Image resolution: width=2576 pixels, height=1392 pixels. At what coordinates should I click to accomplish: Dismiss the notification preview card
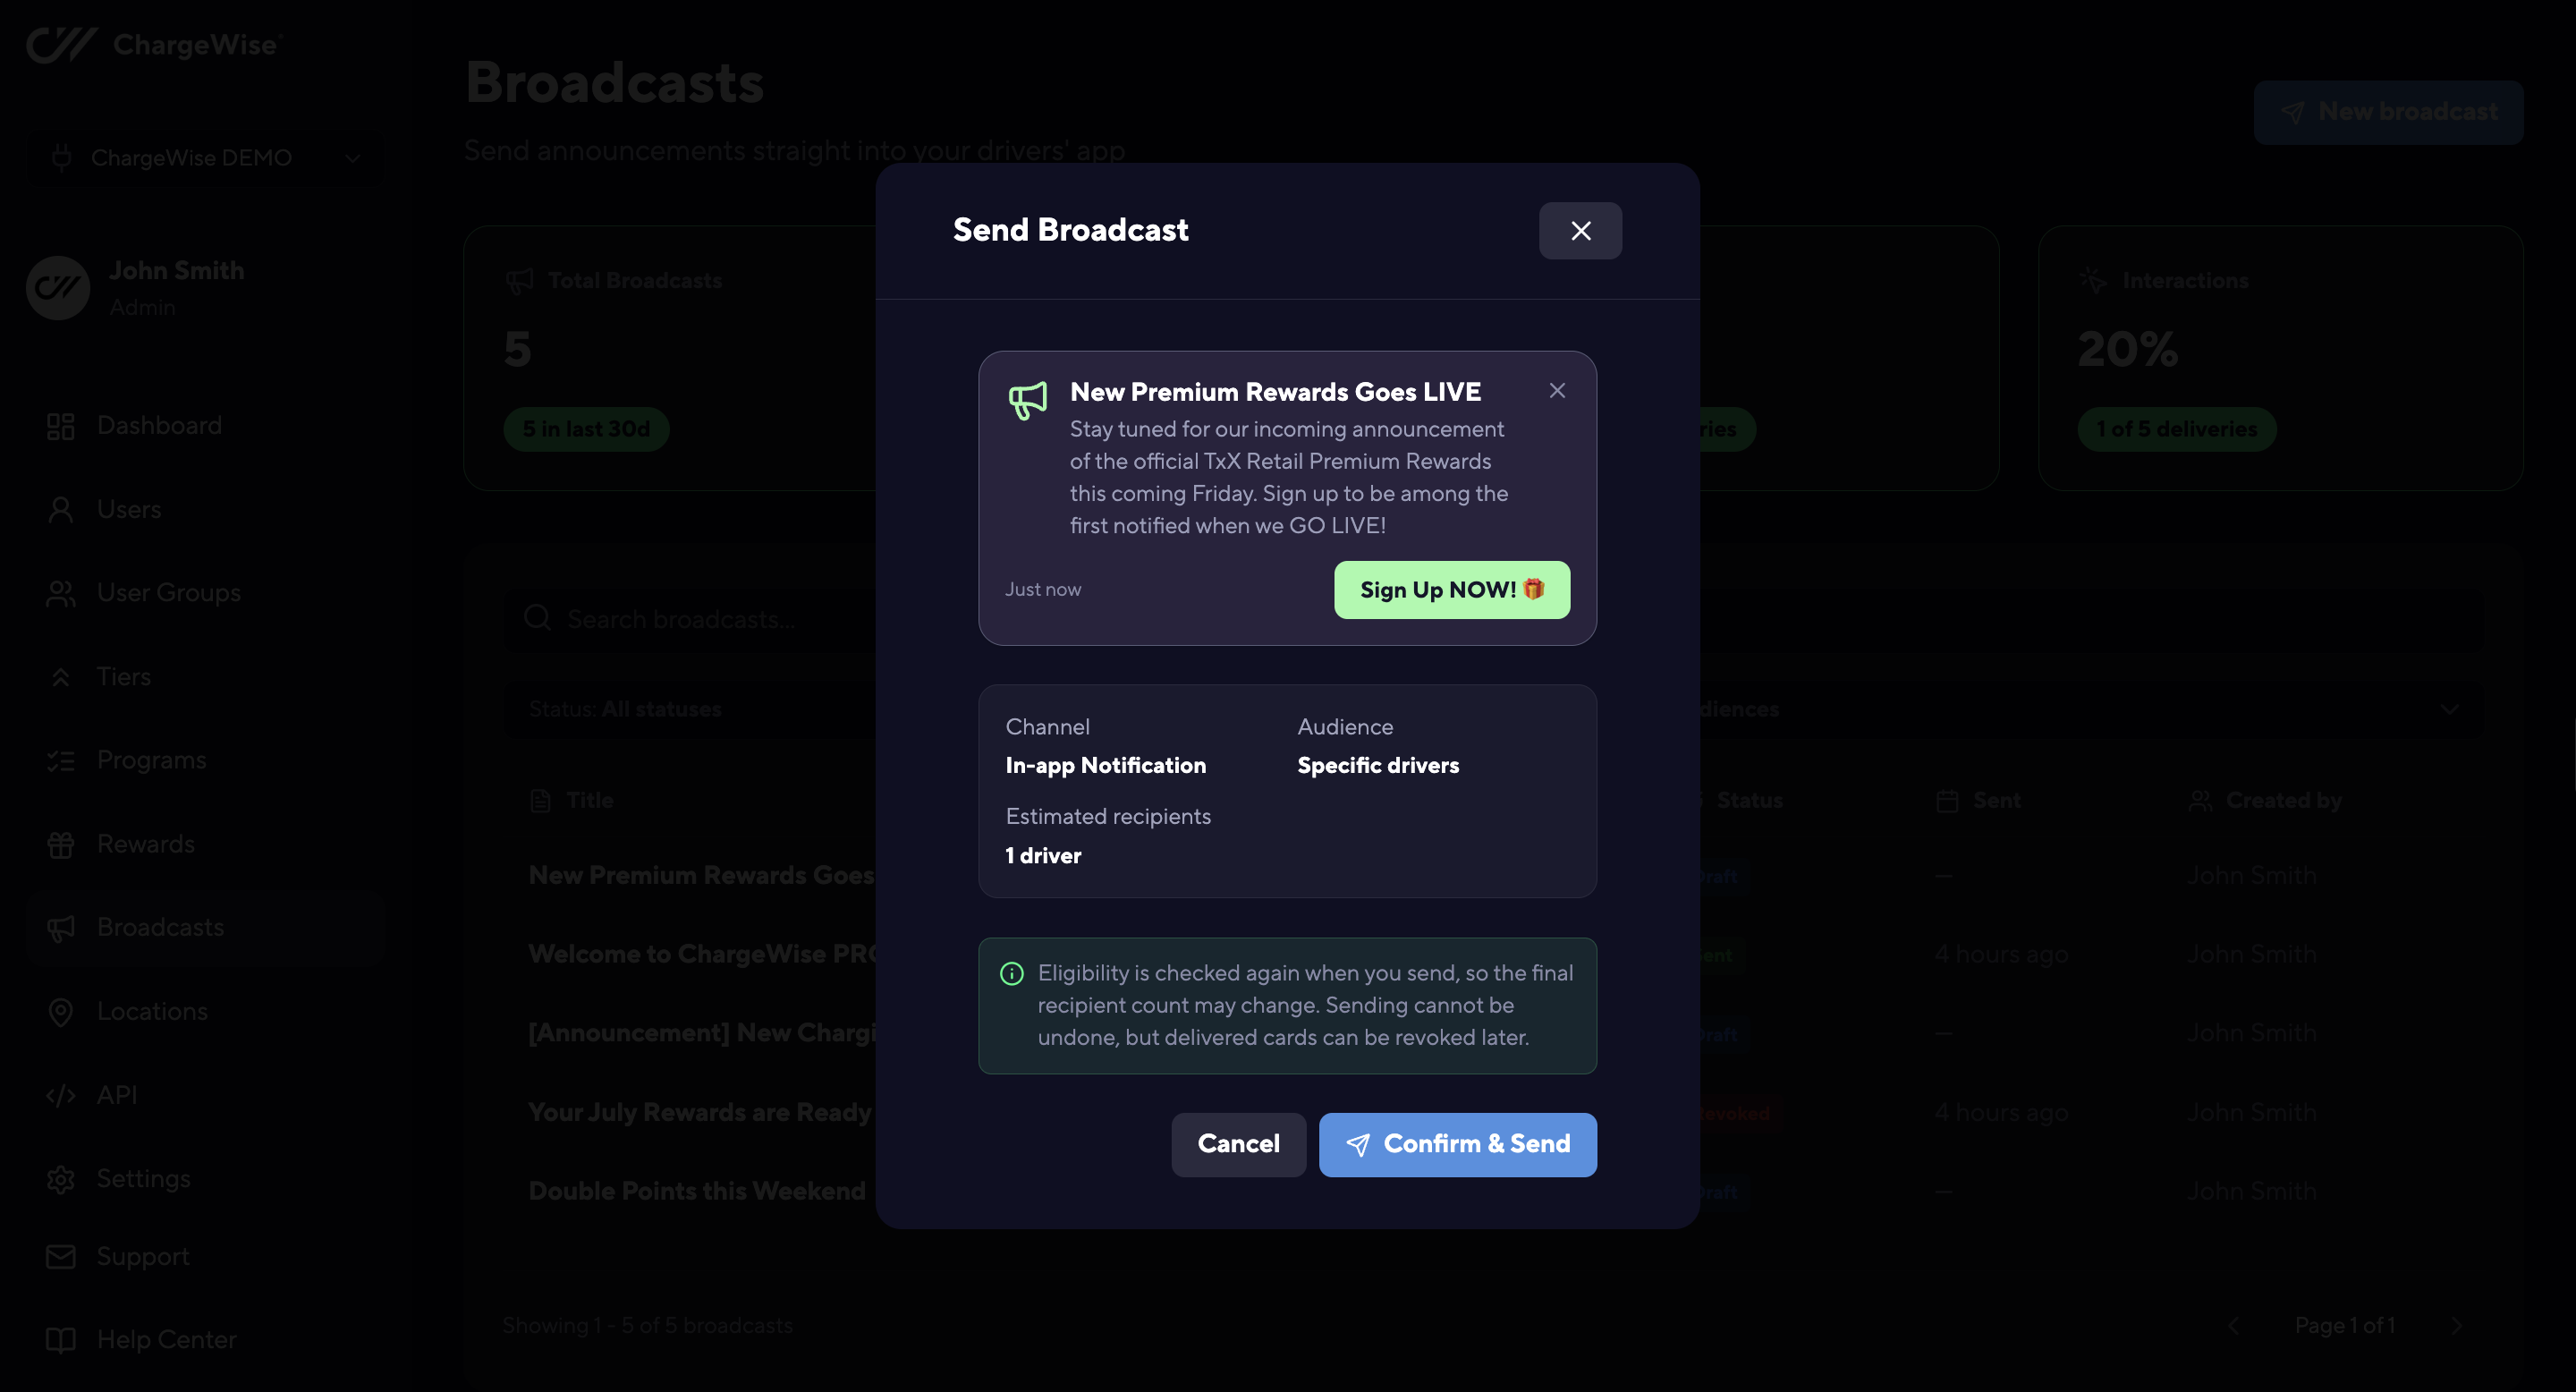[x=1557, y=391]
